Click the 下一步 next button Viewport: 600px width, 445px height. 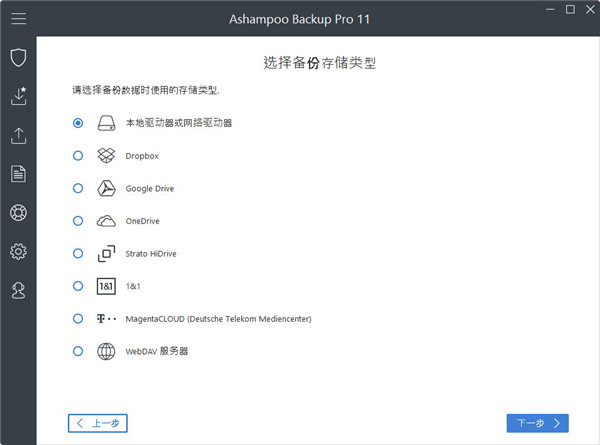[x=538, y=423]
